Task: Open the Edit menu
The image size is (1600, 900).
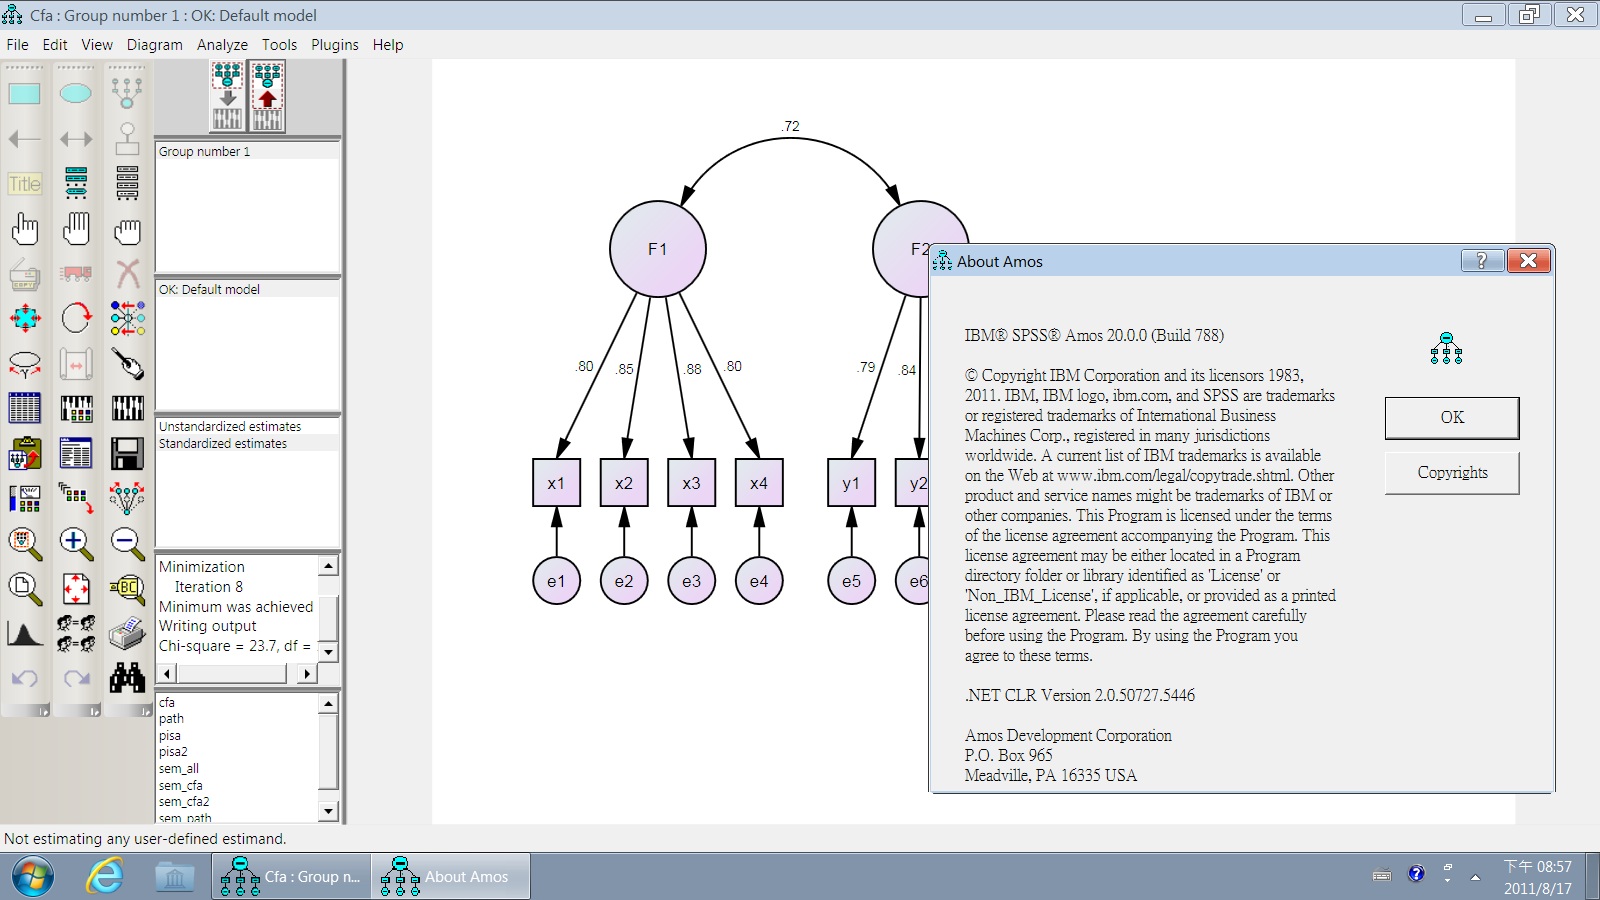Action: [x=55, y=45]
